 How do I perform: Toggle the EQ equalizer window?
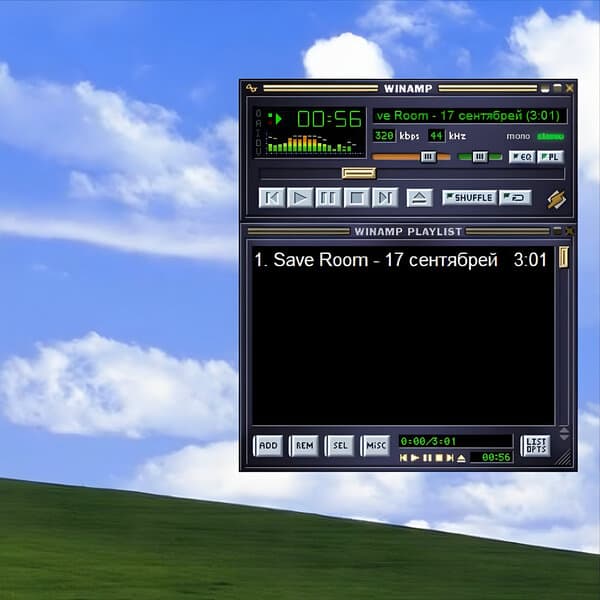[x=521, y=157]
